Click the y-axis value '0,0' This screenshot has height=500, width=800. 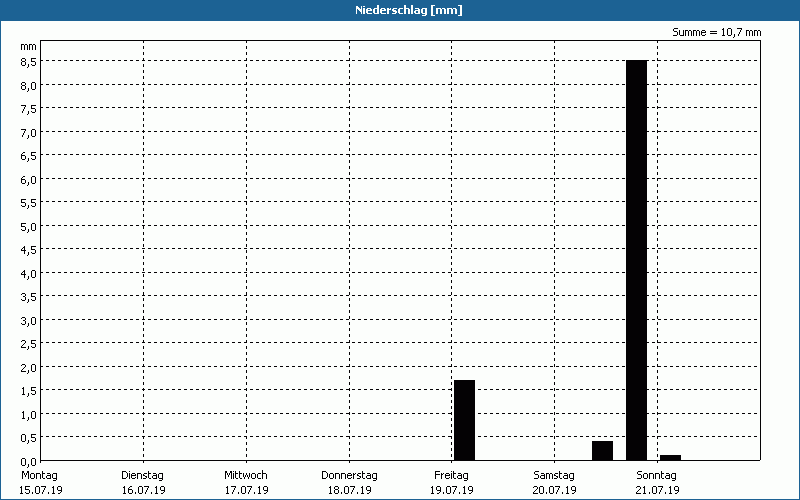(x=29, y=461)
